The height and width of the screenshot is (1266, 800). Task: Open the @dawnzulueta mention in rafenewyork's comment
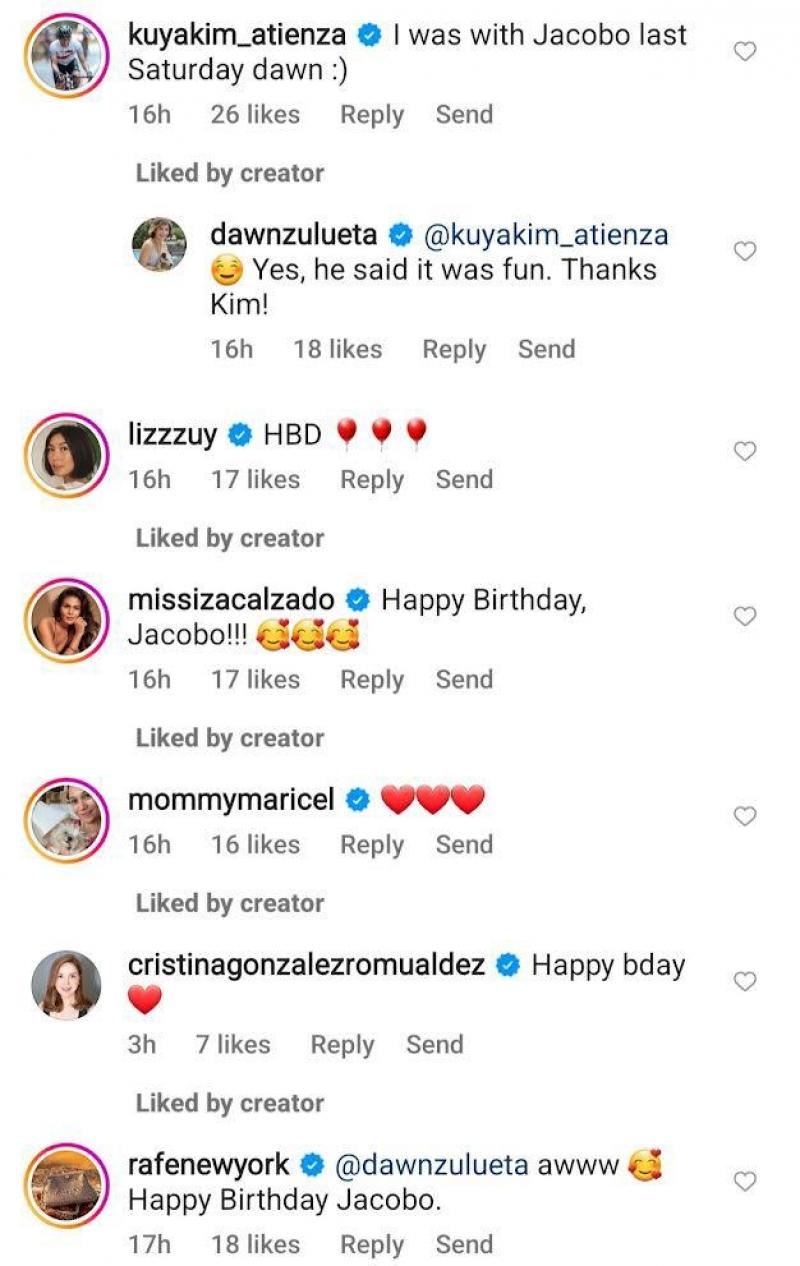click(431, 1166)
